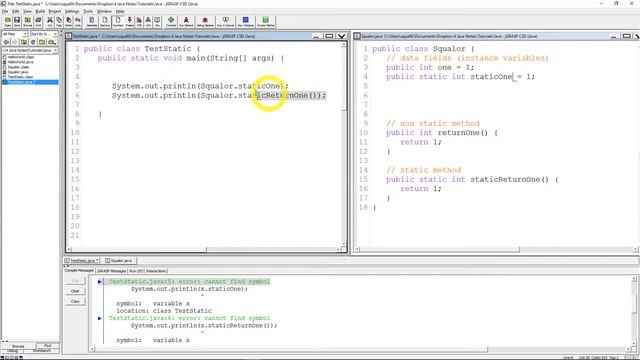Click the Cut scissors icon
640x360 pixels.
(50, 22)
